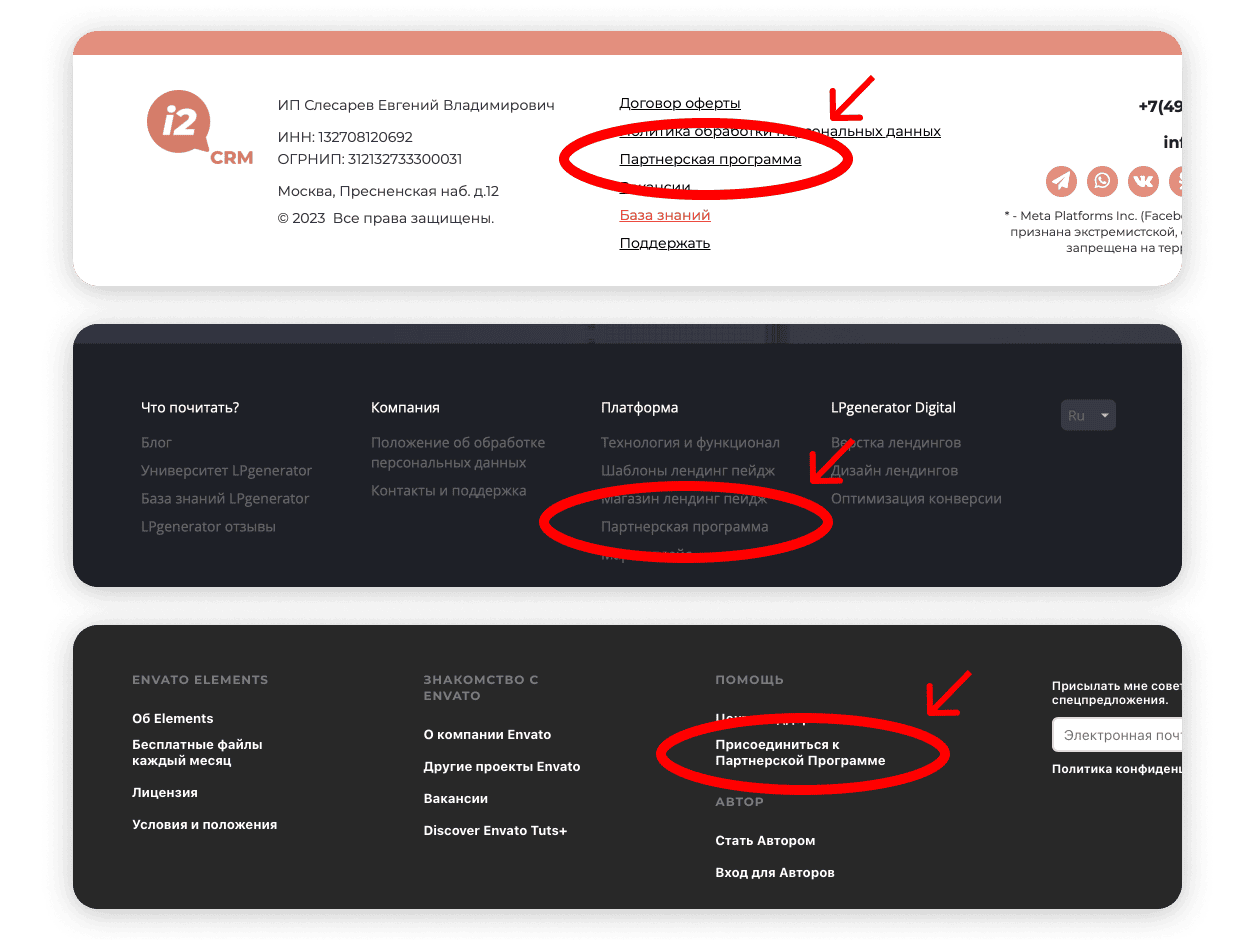Select the ИНН: 132708120692 text

click(345, 137)
